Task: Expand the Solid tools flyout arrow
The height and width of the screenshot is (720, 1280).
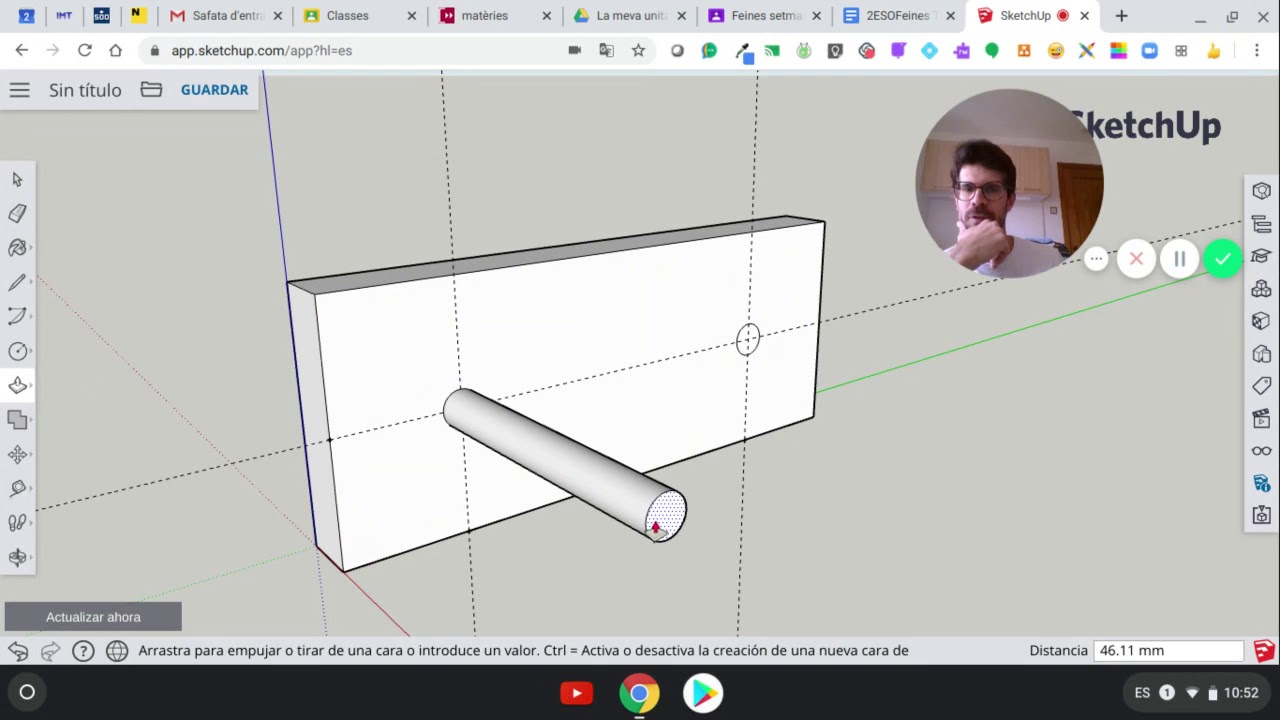Action: point(31,420)
